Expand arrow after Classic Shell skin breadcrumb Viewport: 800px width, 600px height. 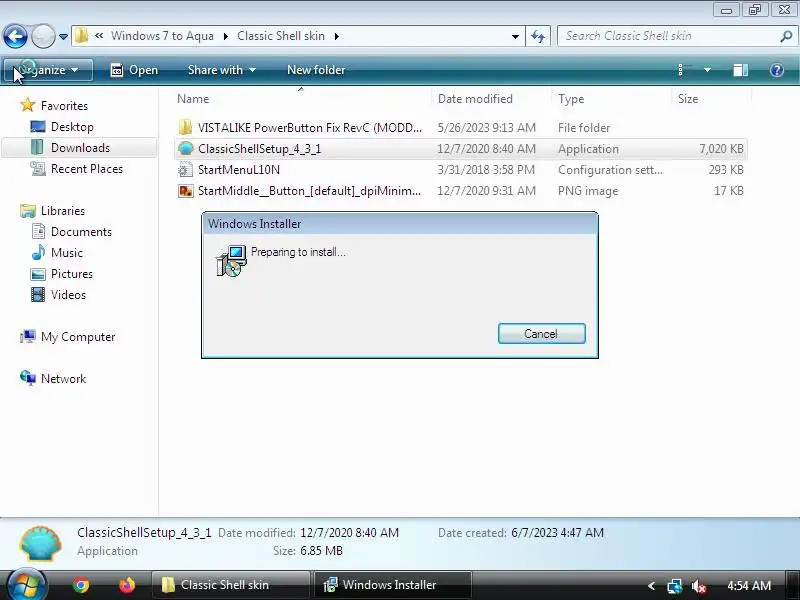pyautogui.click(x=337, y=36)
